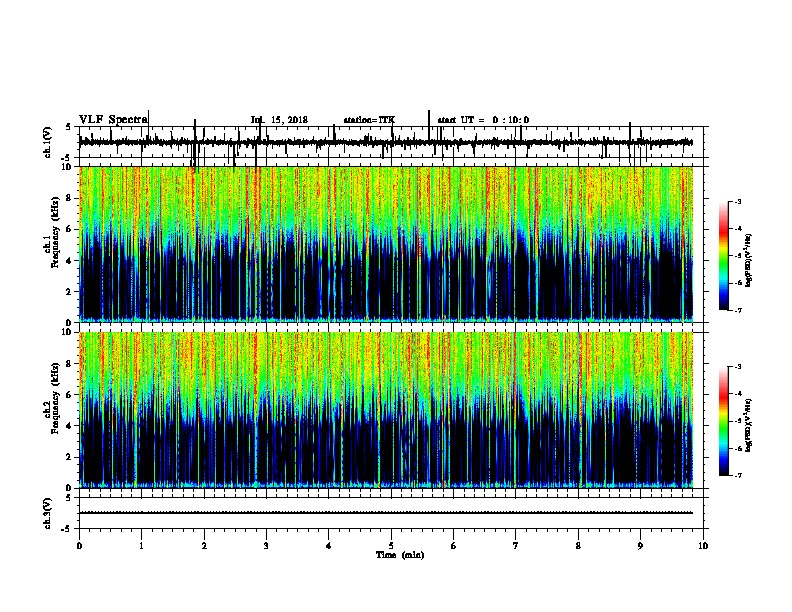
Task: Click inside the ch.1 spectrogram panel
Action: tap(386, 244)
